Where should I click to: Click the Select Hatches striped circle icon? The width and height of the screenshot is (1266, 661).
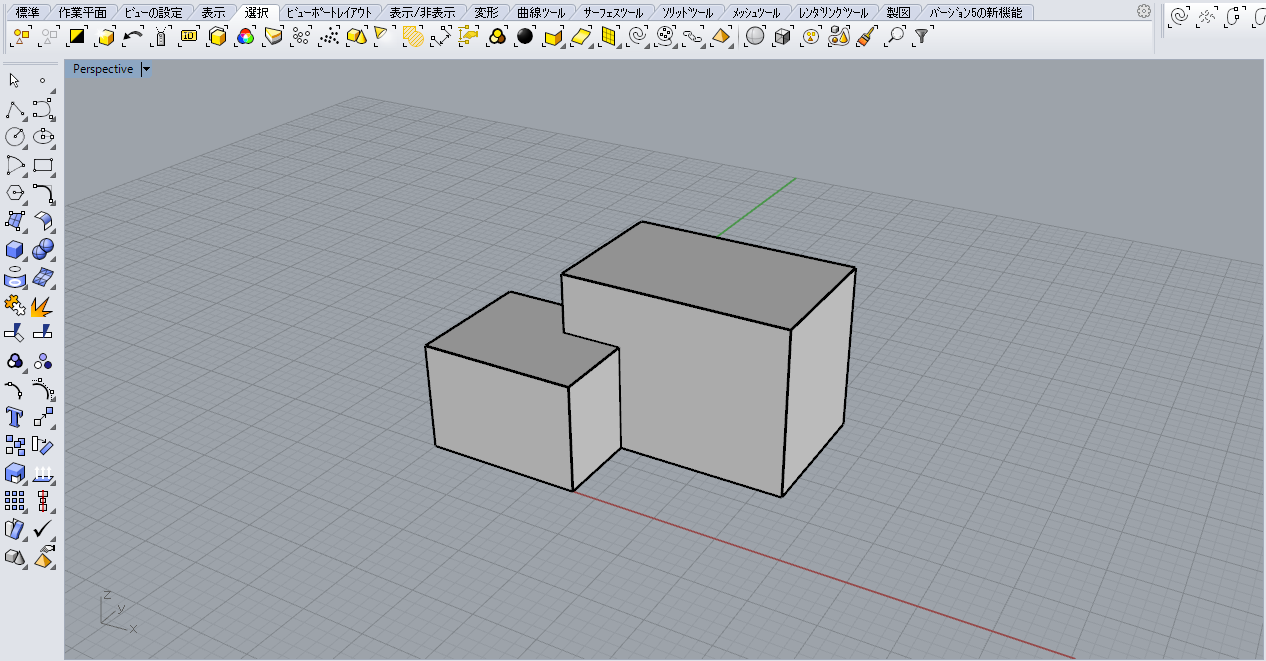413,36
